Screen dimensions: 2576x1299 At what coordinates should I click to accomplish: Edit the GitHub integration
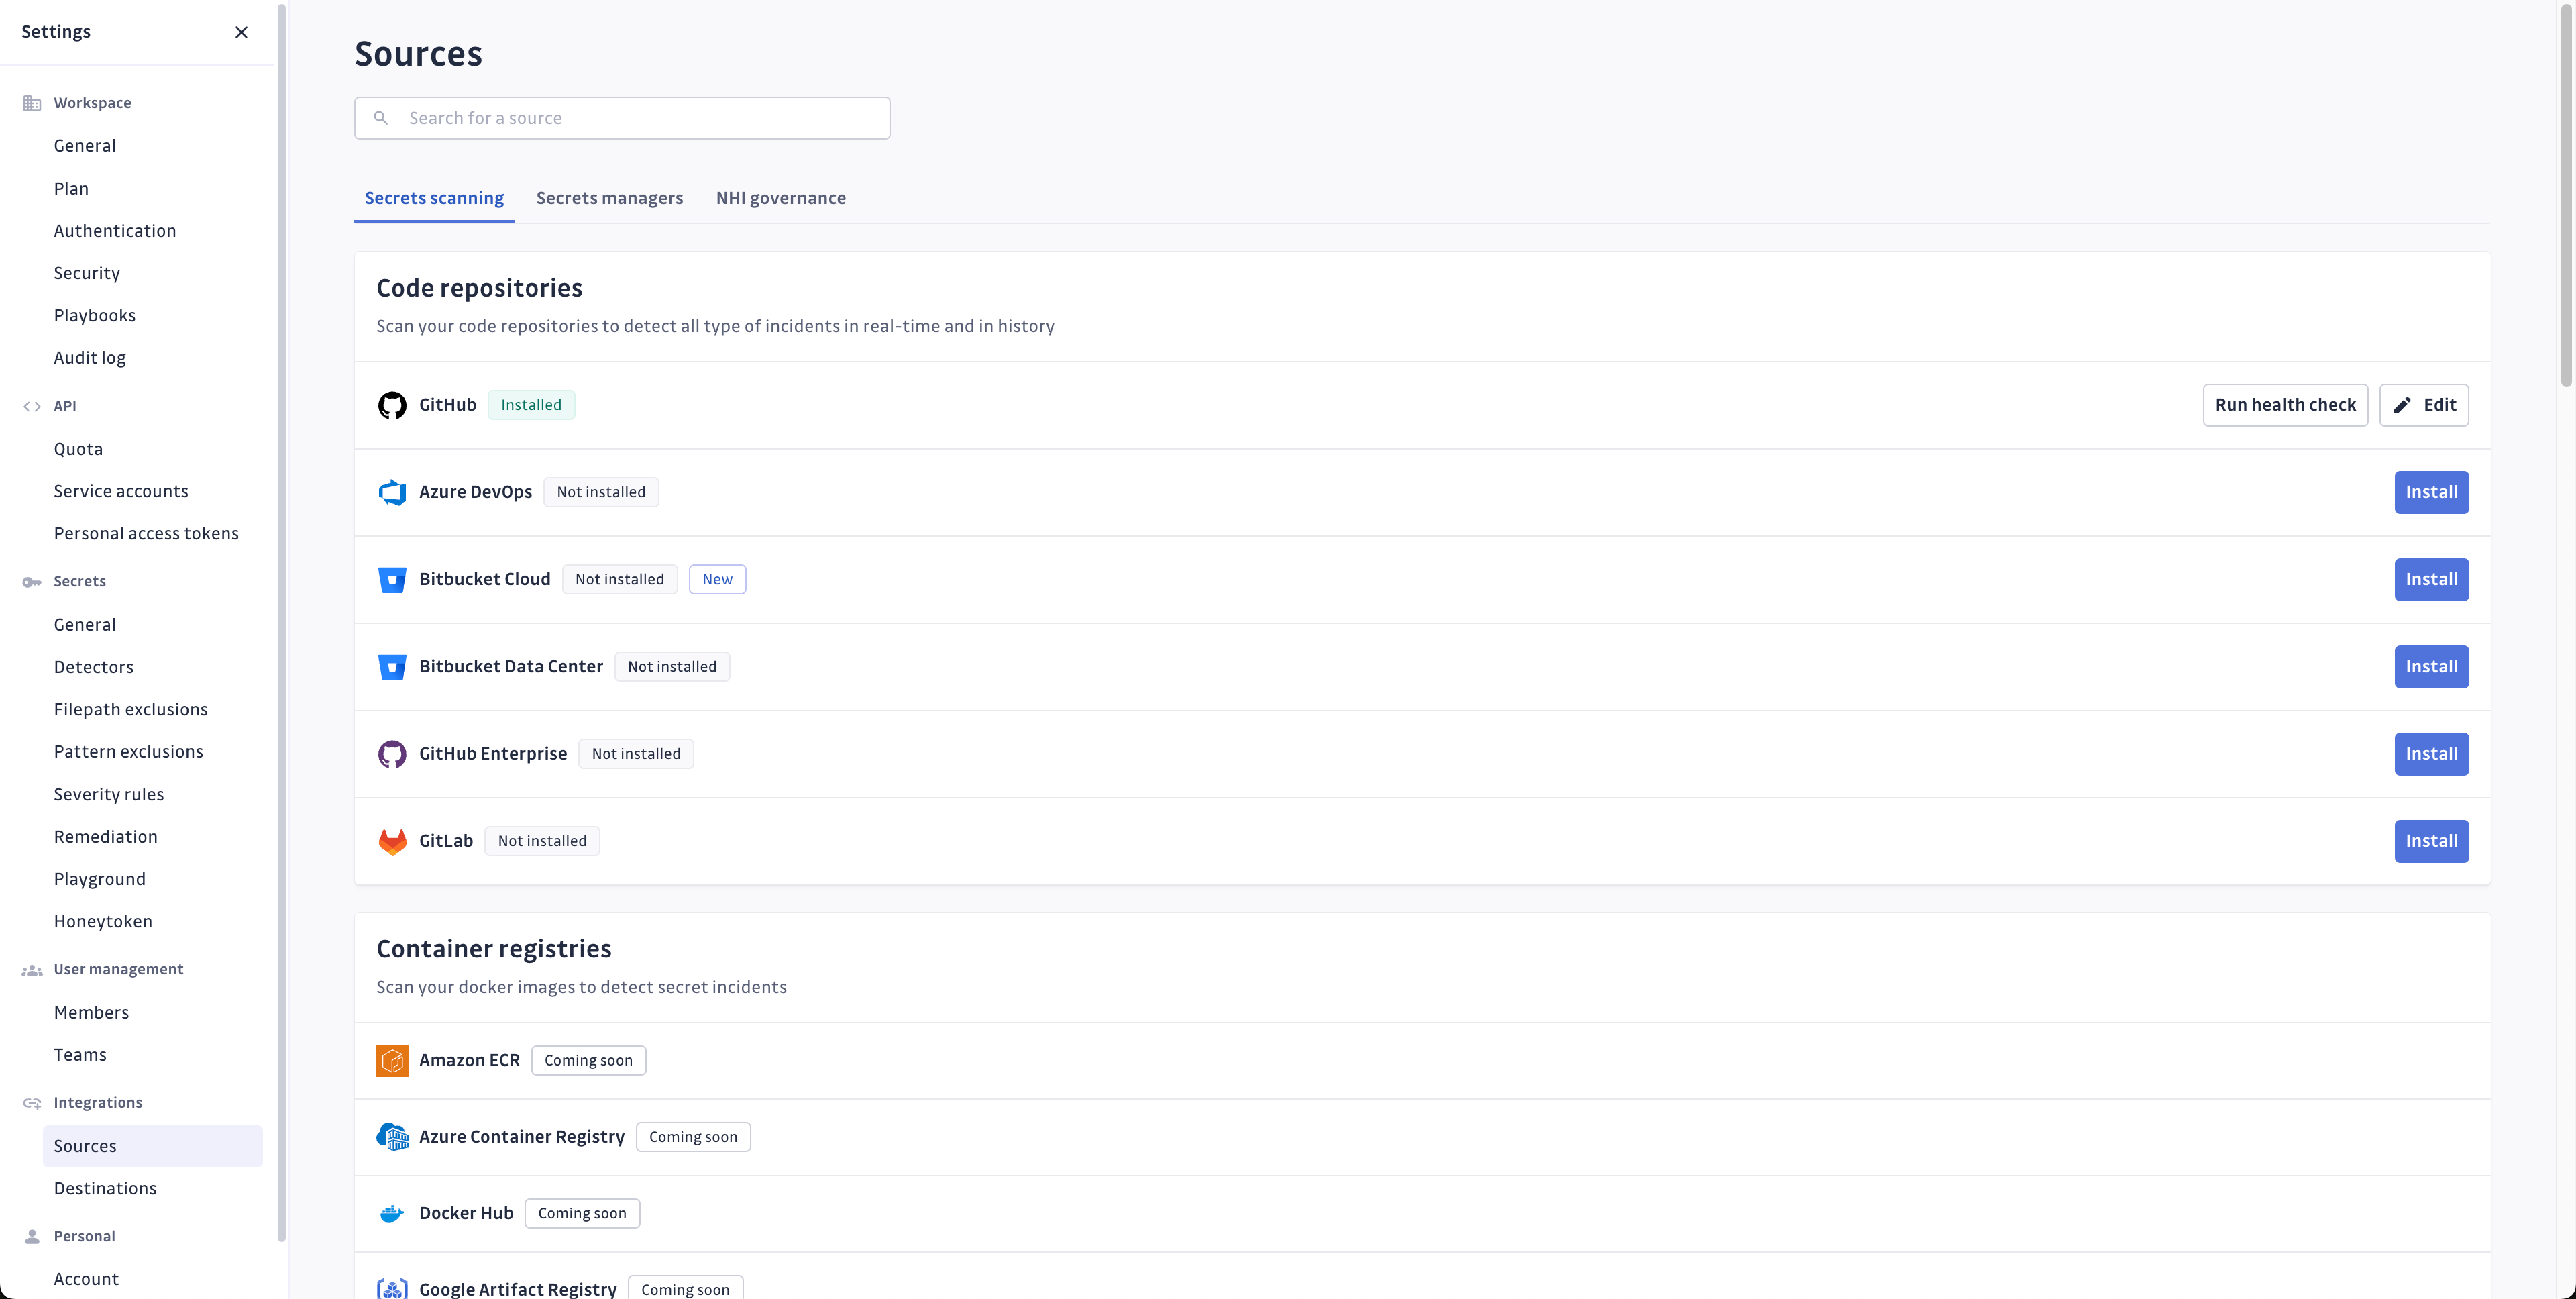pos(2424,405)
